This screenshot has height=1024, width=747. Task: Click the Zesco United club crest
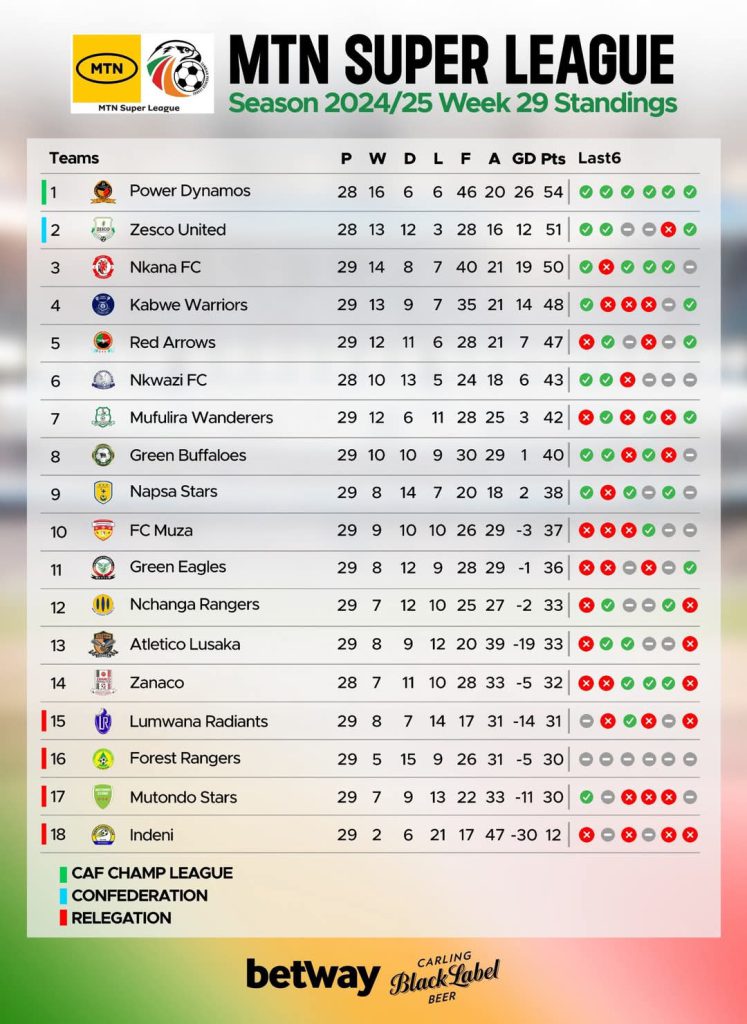103,229
